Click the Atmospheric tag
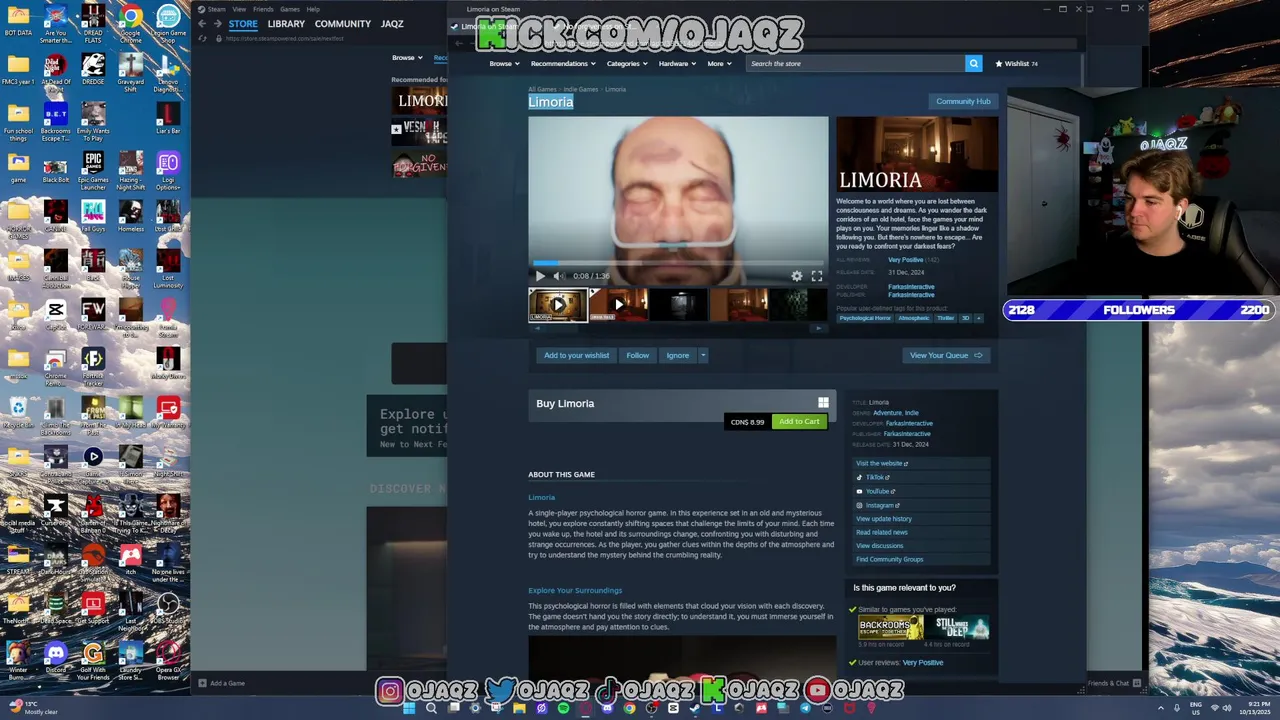 pos(913,318)
